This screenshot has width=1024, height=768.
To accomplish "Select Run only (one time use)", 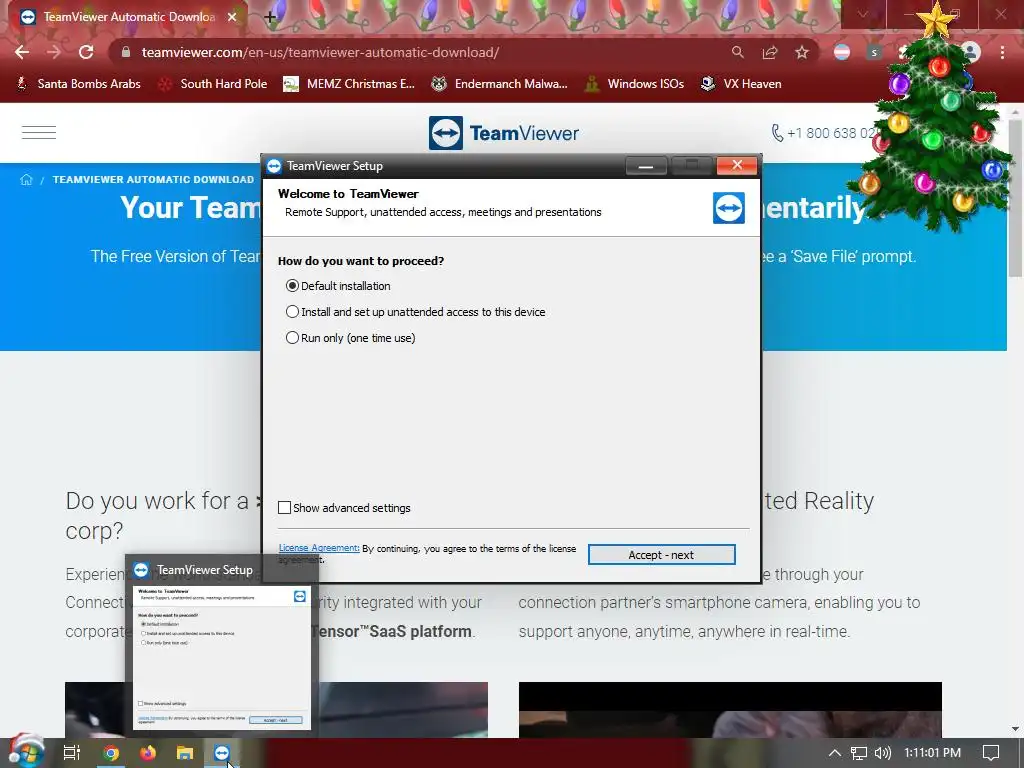I will click(x=292, y=338).
